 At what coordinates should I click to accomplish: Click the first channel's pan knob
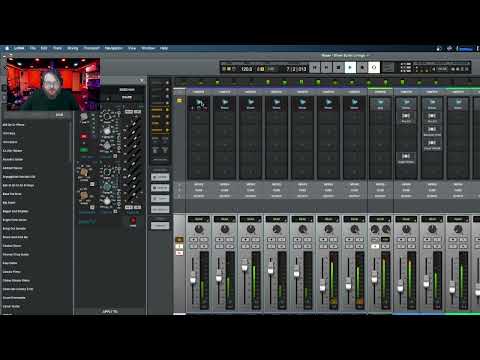pyautogui.click(x=199, y=229)
